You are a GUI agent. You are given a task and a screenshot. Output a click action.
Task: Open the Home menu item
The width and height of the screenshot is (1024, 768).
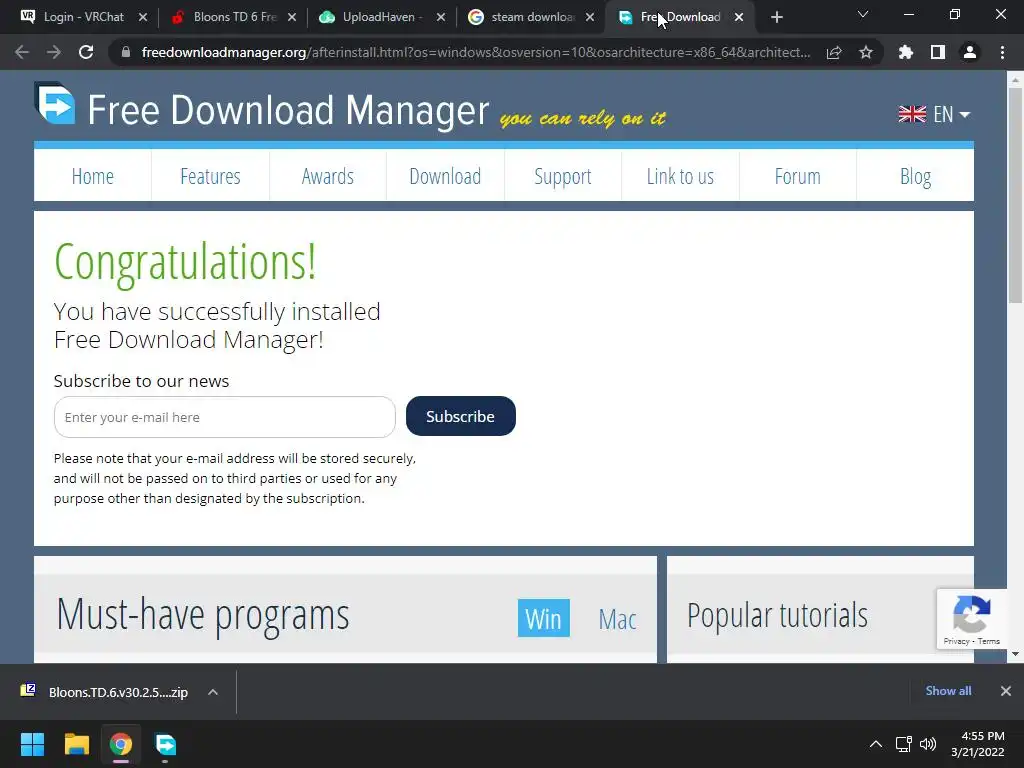point(93,176)
